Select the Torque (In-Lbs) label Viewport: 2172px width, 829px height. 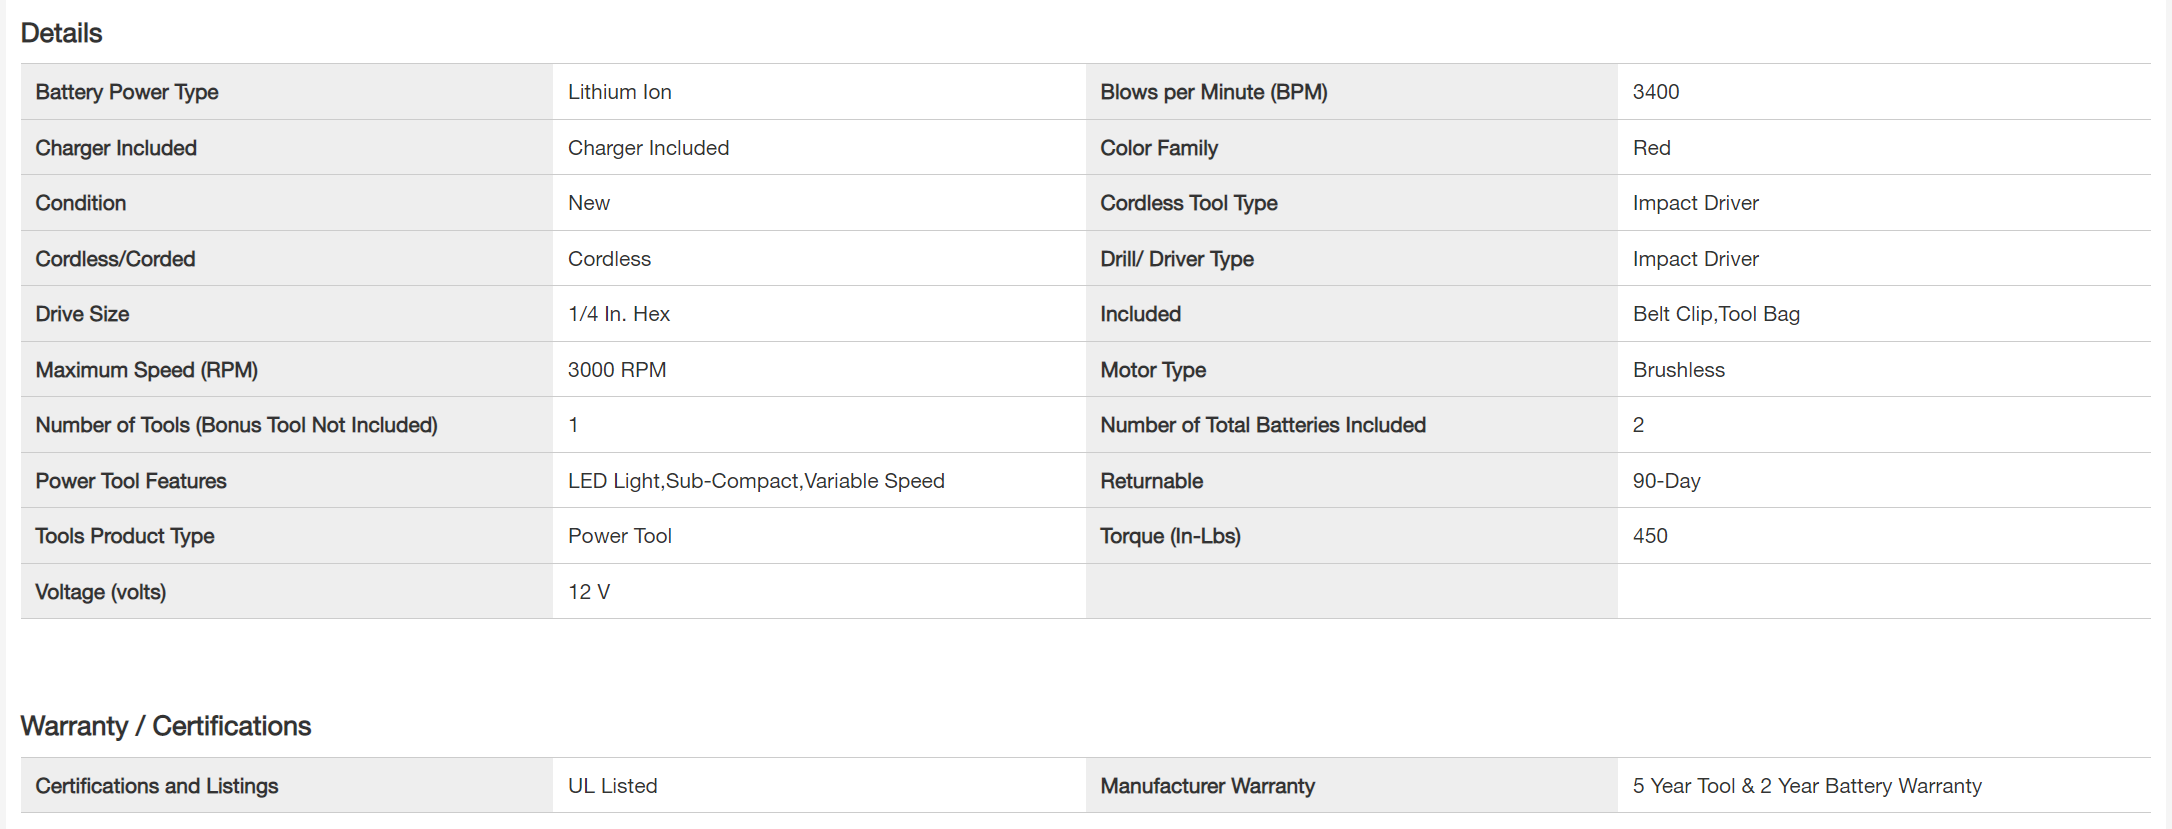[x=1170, y=536]
